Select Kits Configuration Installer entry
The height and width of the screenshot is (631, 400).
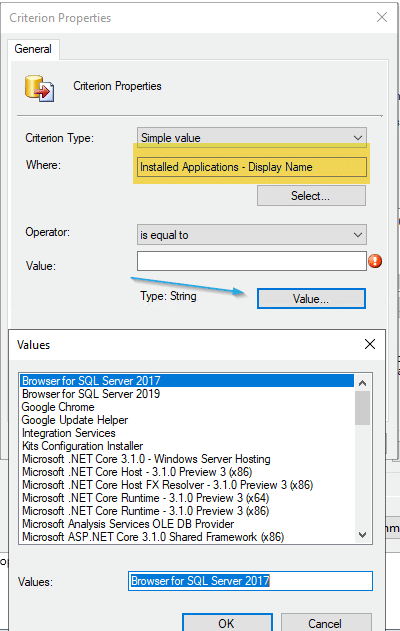pyautogui.click(x=187, y=446)
